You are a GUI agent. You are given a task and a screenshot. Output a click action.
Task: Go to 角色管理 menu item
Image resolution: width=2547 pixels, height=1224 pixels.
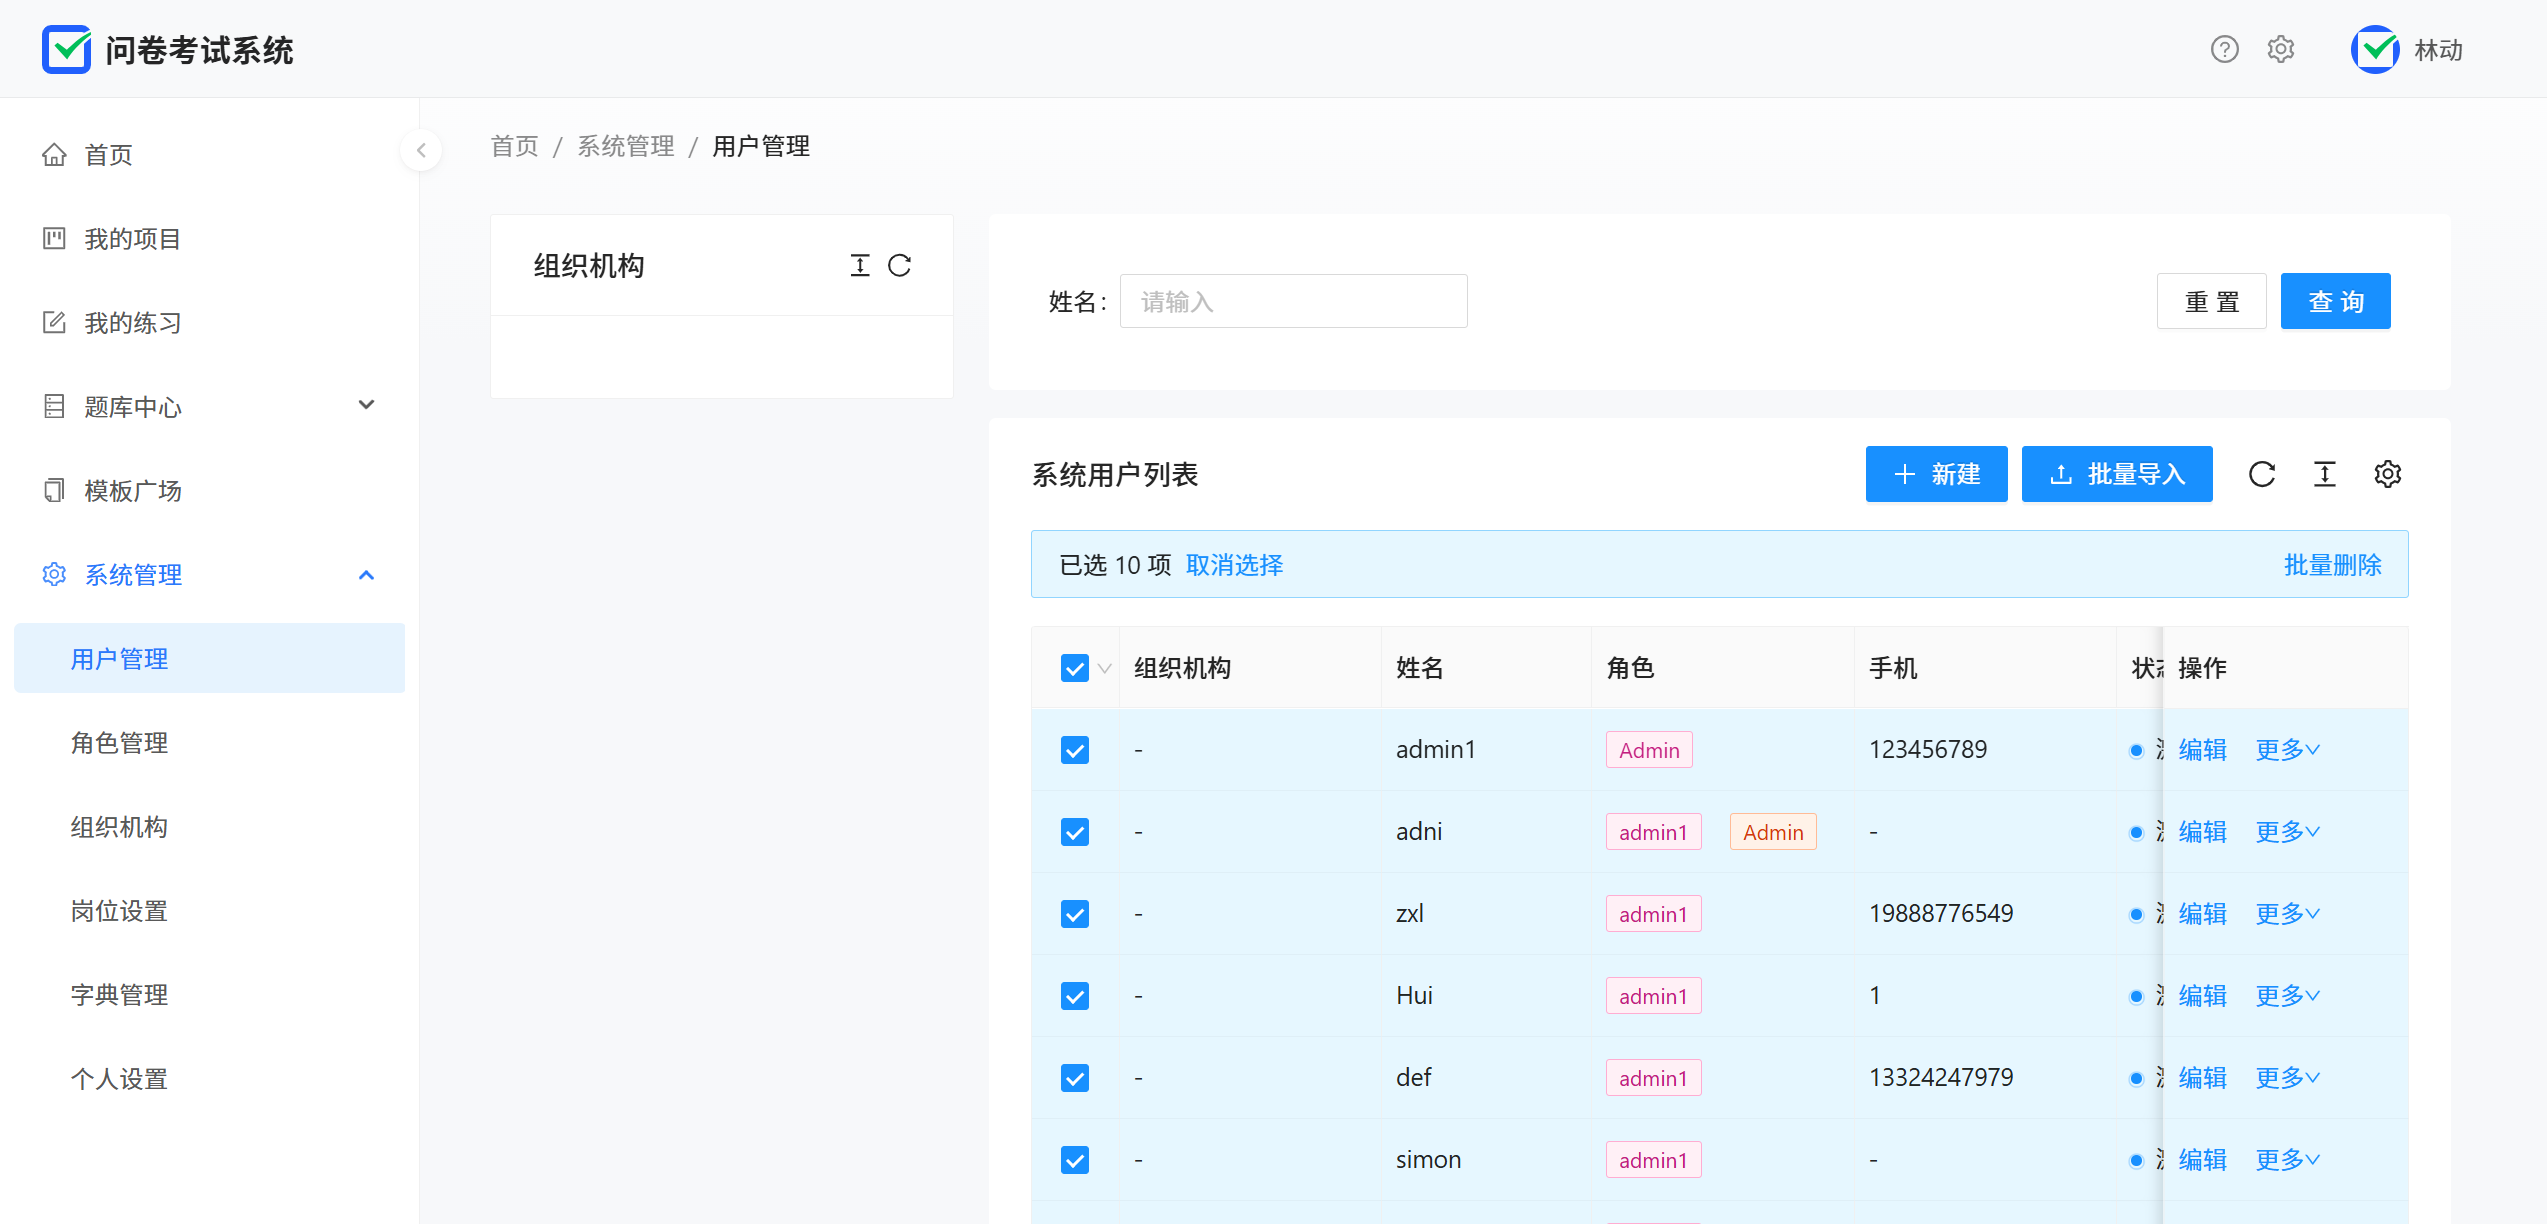(119, 743)
